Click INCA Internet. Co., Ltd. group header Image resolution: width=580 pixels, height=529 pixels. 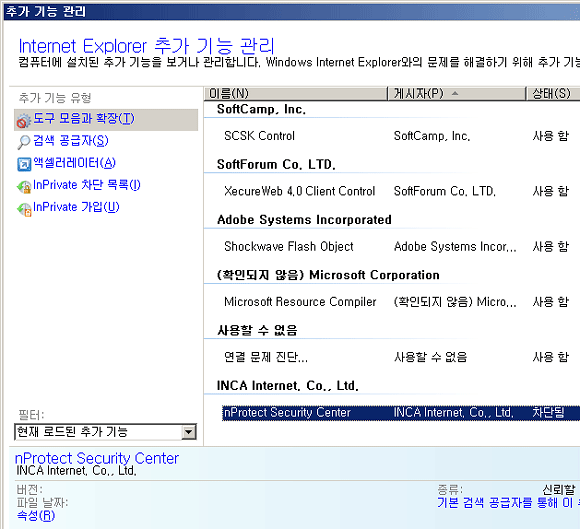(x=288, y=385)
